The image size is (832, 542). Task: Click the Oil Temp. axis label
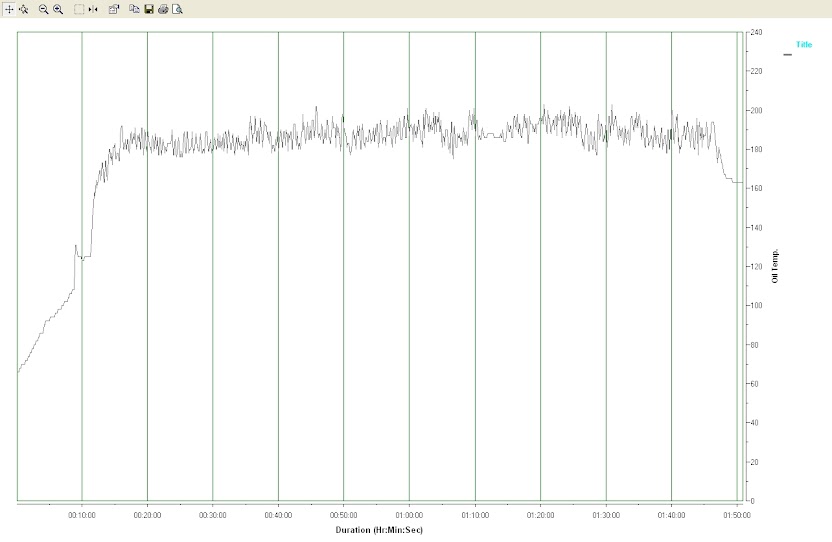coord(775,266)
